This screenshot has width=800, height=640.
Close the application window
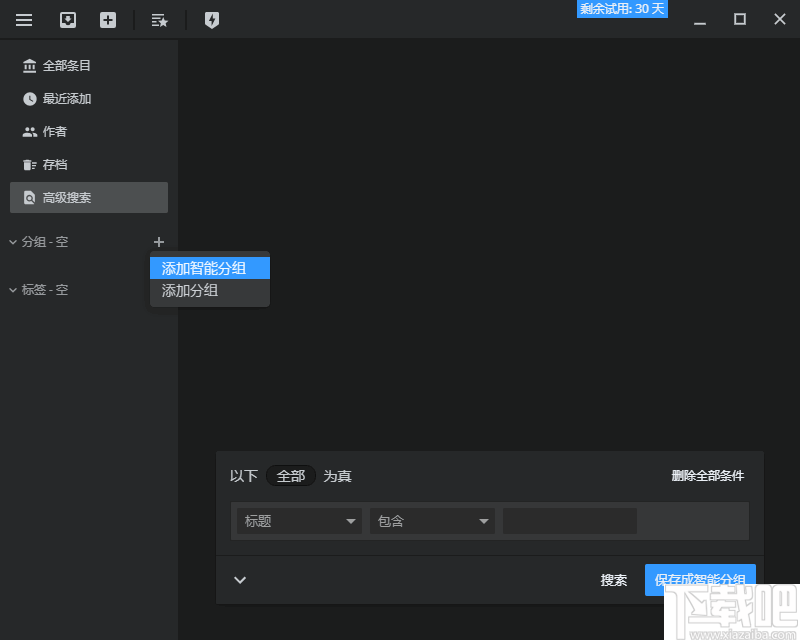pyautogui.click(x=780, y=19)
